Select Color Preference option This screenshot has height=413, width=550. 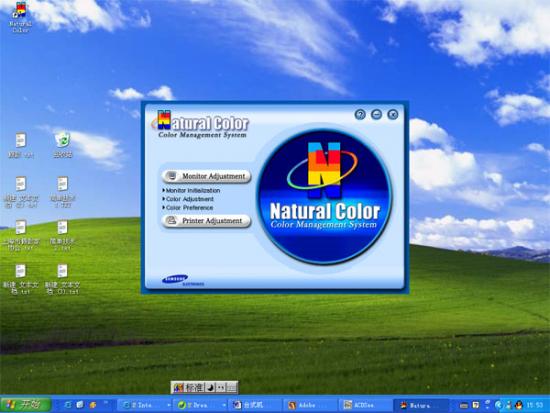188,207
